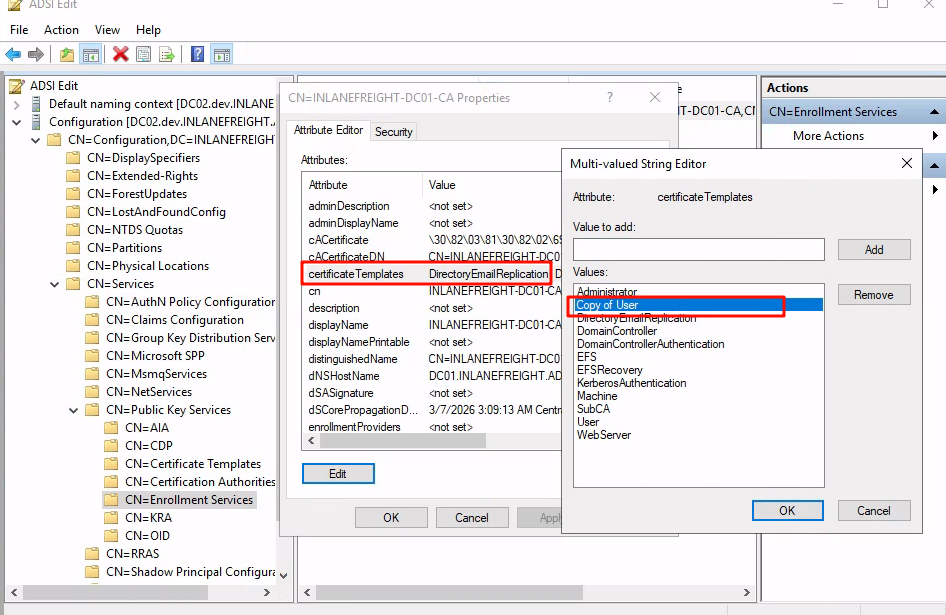
Task: Click the red Delete X icon
Action: point(120,54)
